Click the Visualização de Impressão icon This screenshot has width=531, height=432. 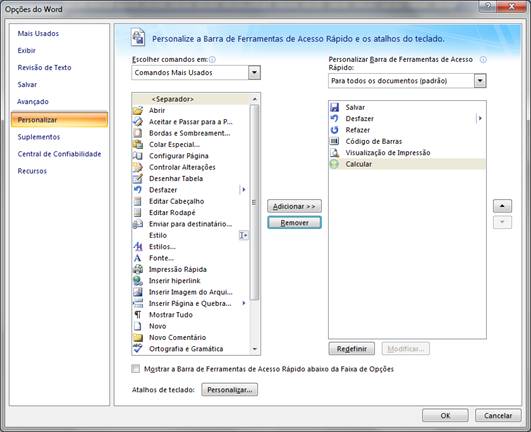[335, 153]
